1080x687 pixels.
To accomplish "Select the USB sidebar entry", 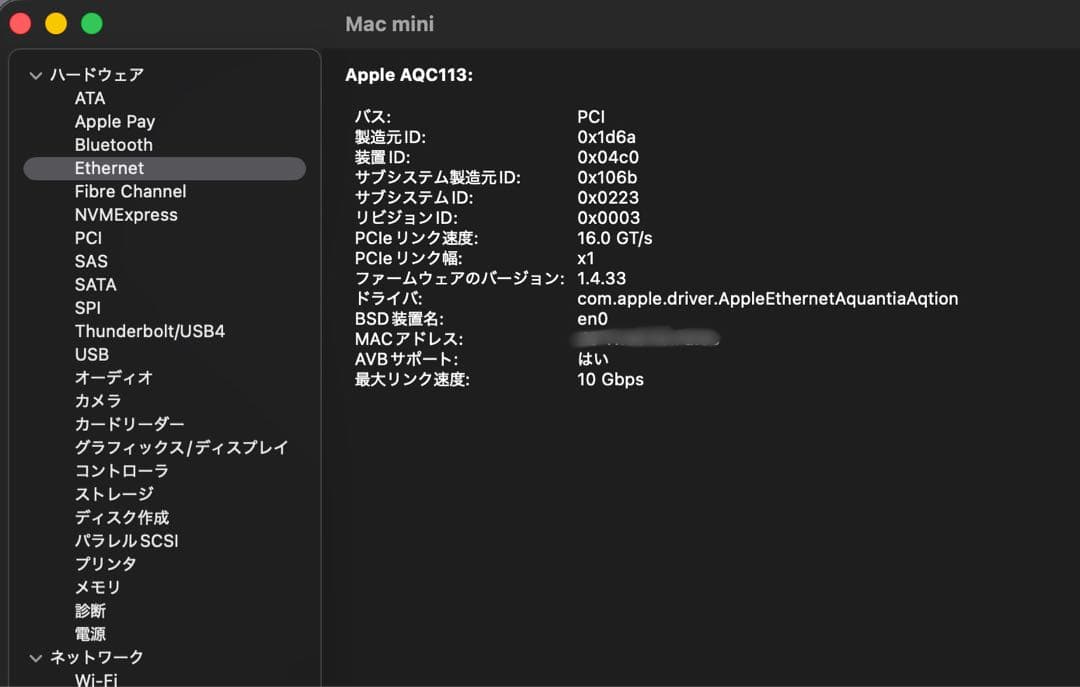I will coord(92,354).
